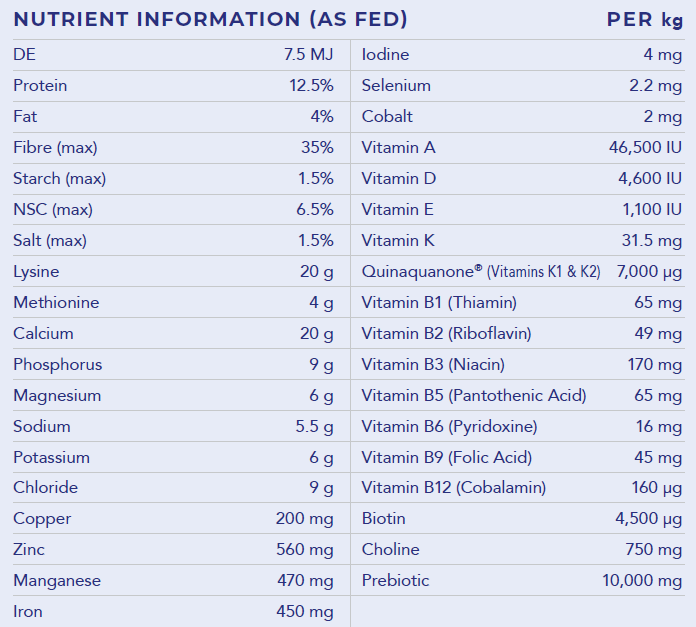Viewport: 696px width, 627px height.
Task: Click the Copper 200 mg value
Action: tap(304, 519)
